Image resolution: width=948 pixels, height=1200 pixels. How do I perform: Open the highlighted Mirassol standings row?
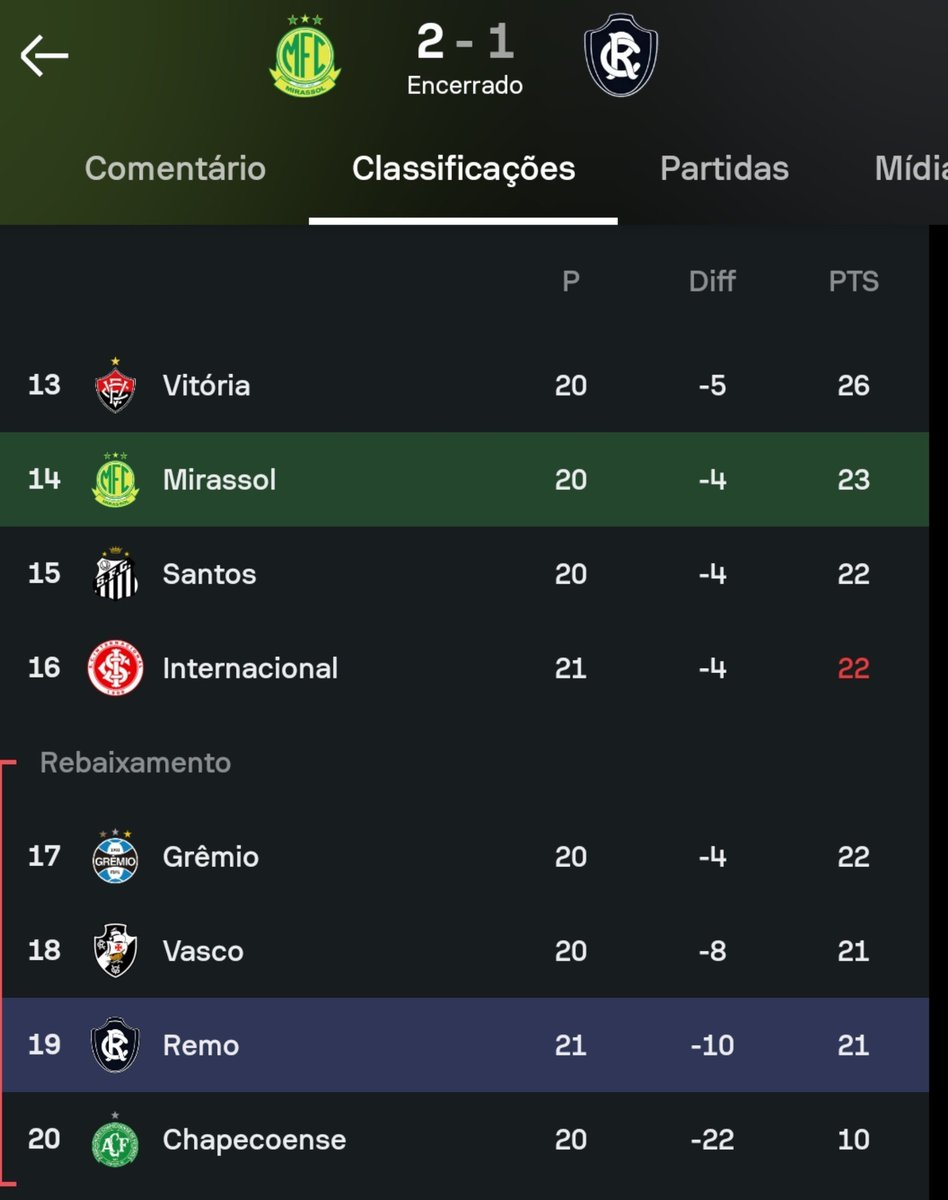pyautogui.click(x=464, y=479)
